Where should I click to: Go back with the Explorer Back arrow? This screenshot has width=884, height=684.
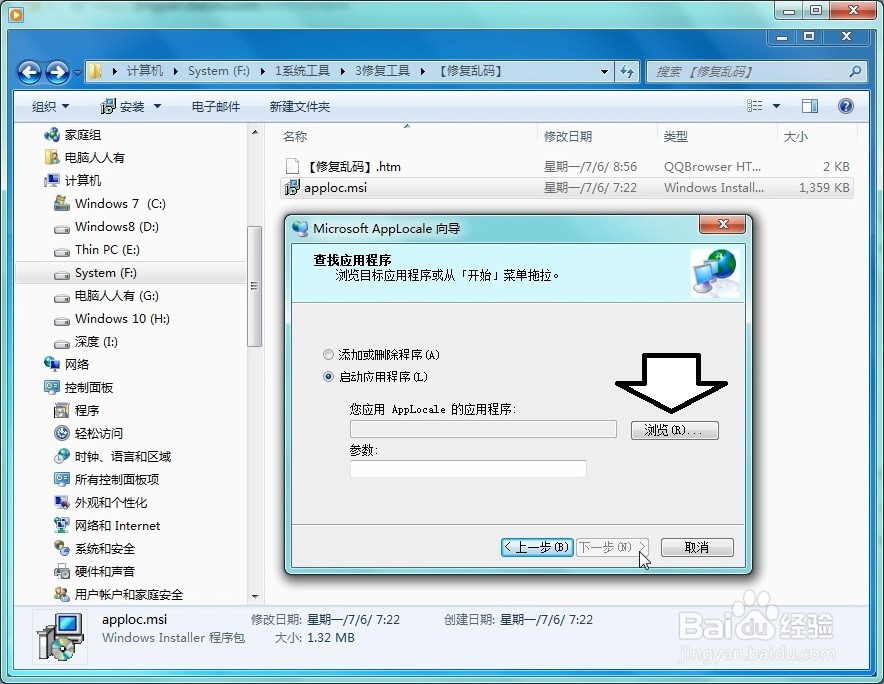[29, 72]
